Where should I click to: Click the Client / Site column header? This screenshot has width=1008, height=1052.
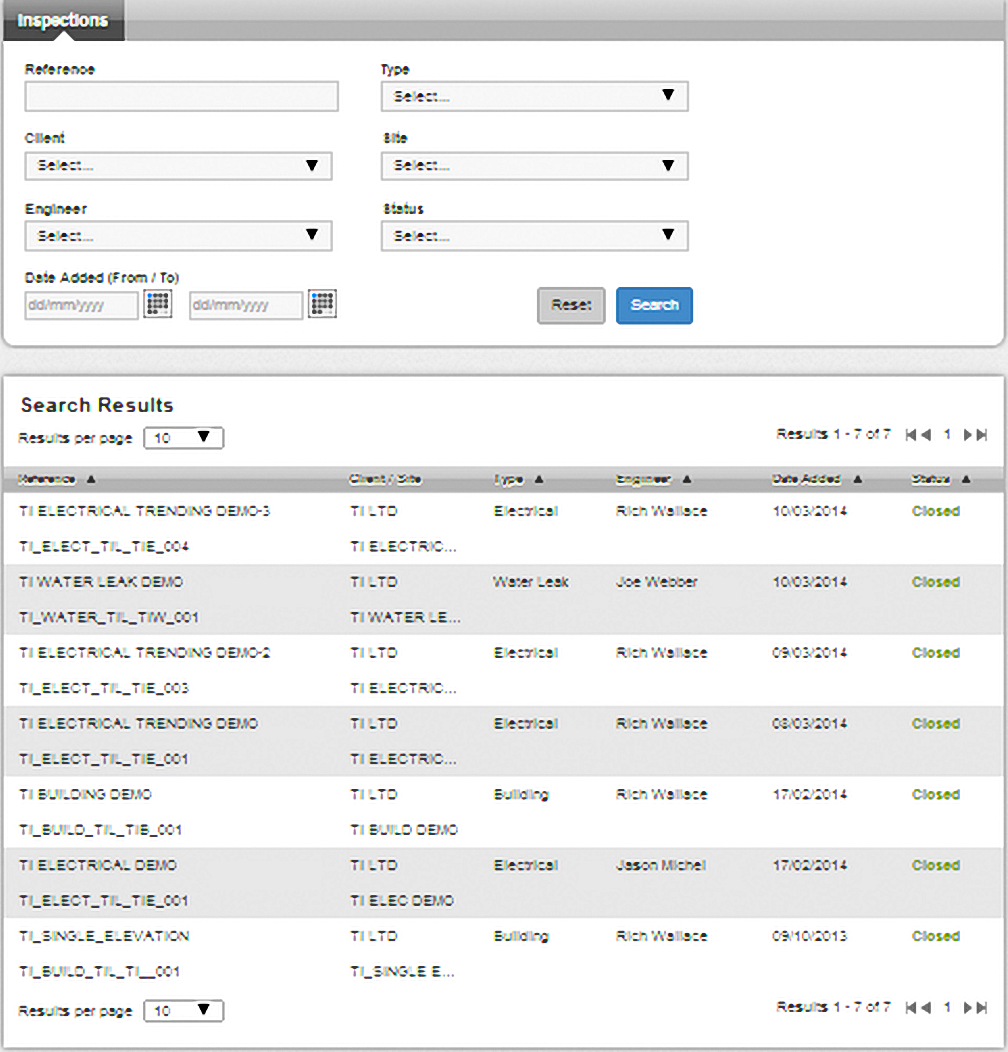(x=385, y=479)
